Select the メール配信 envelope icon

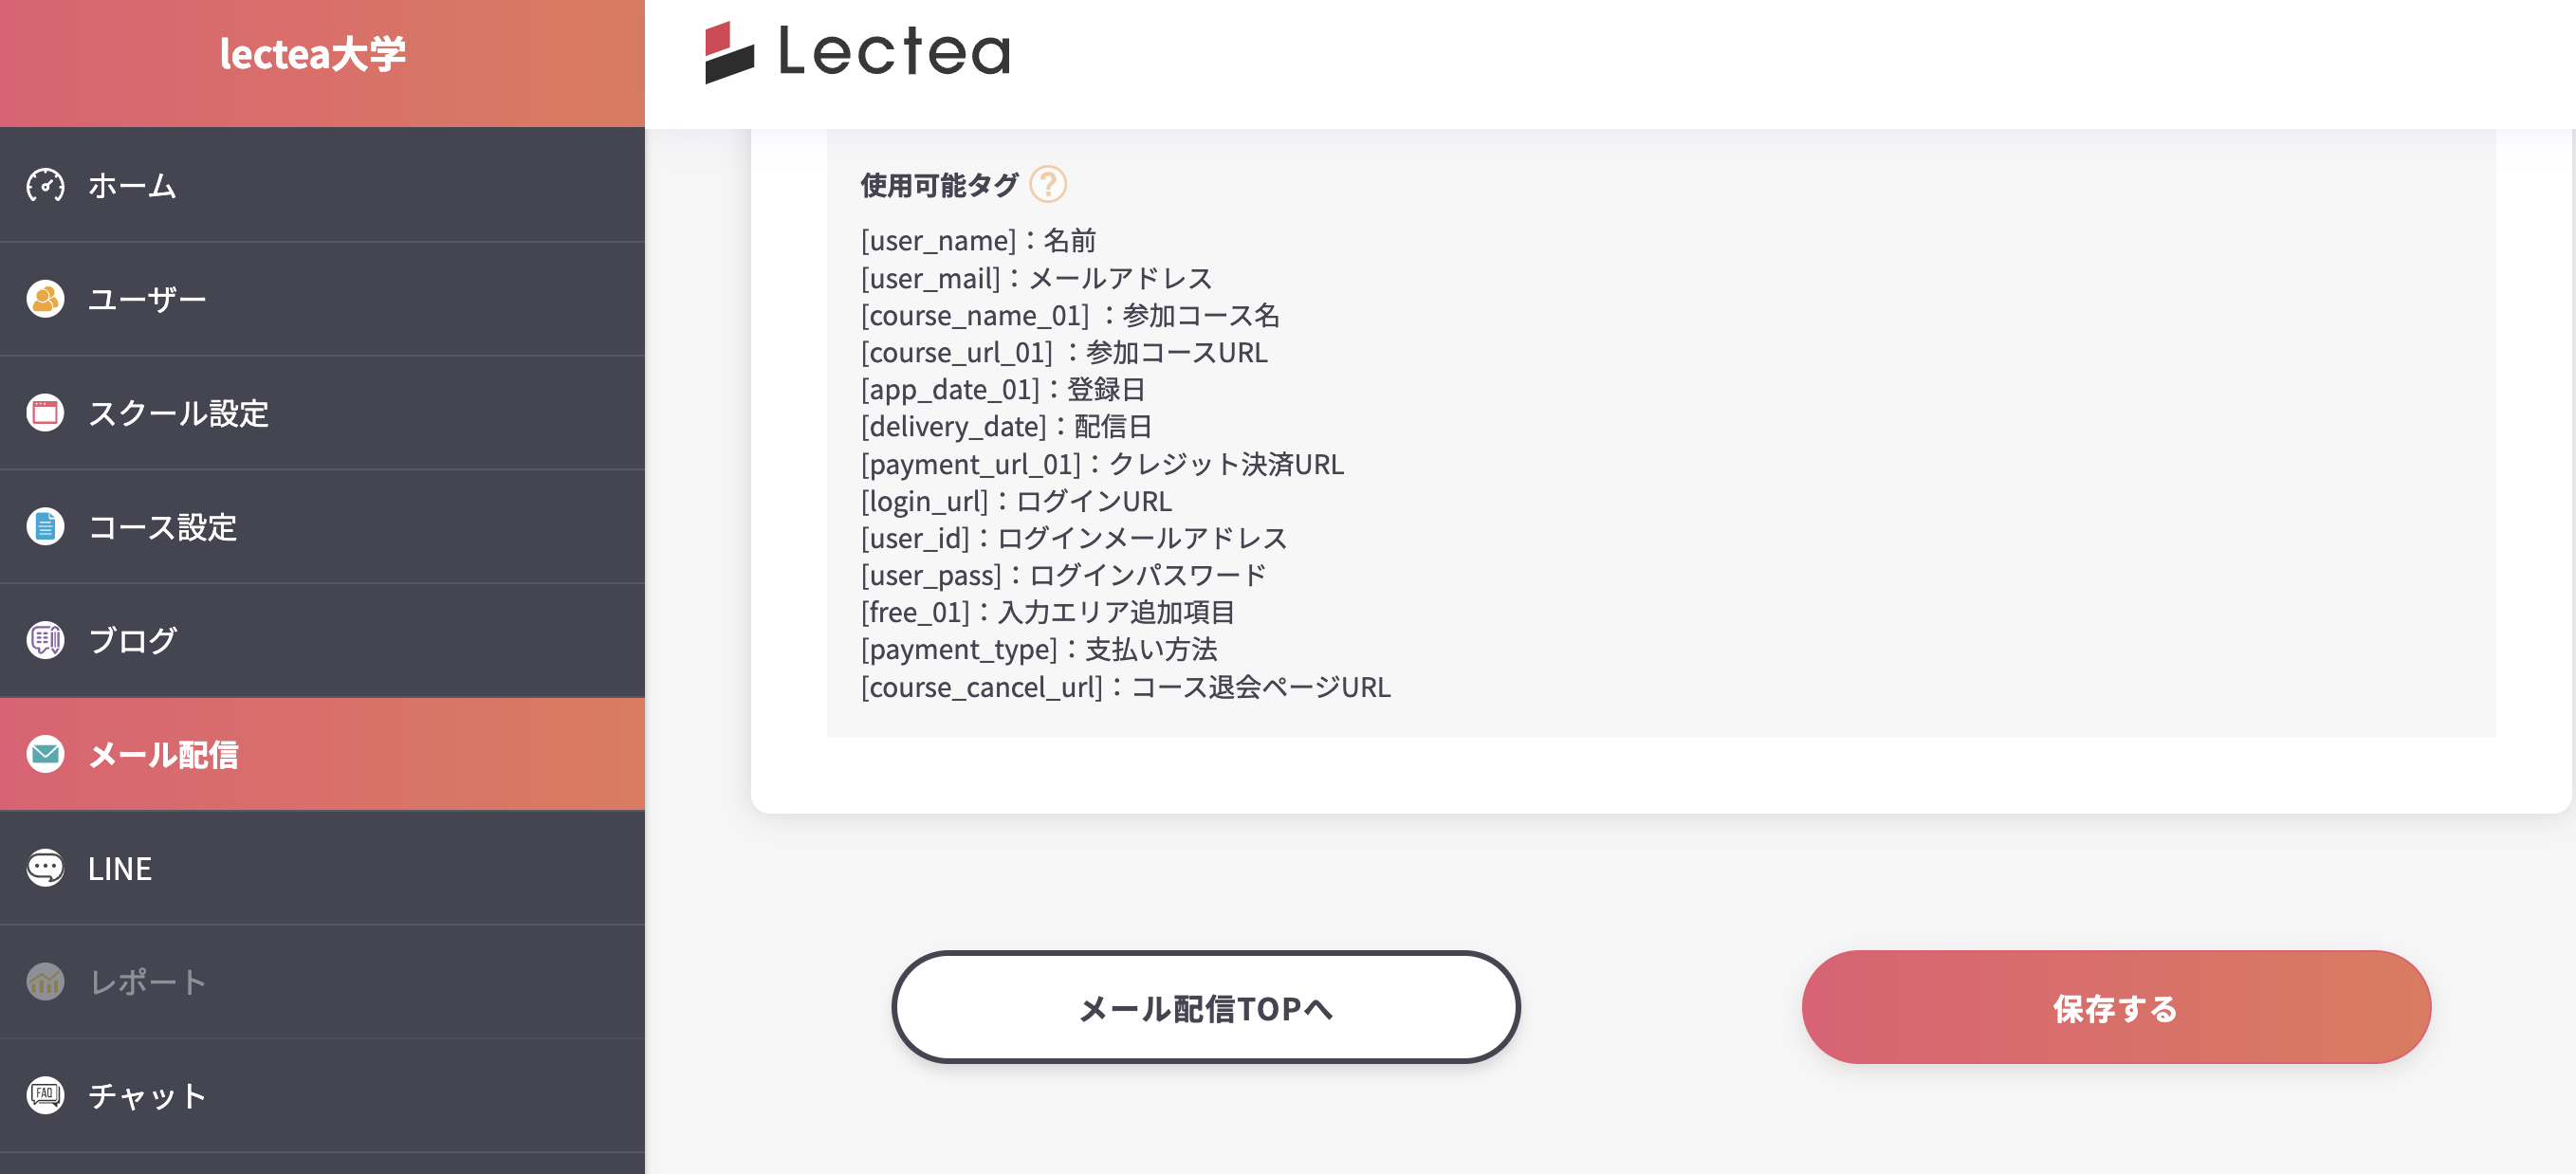[x=44, y=755]
